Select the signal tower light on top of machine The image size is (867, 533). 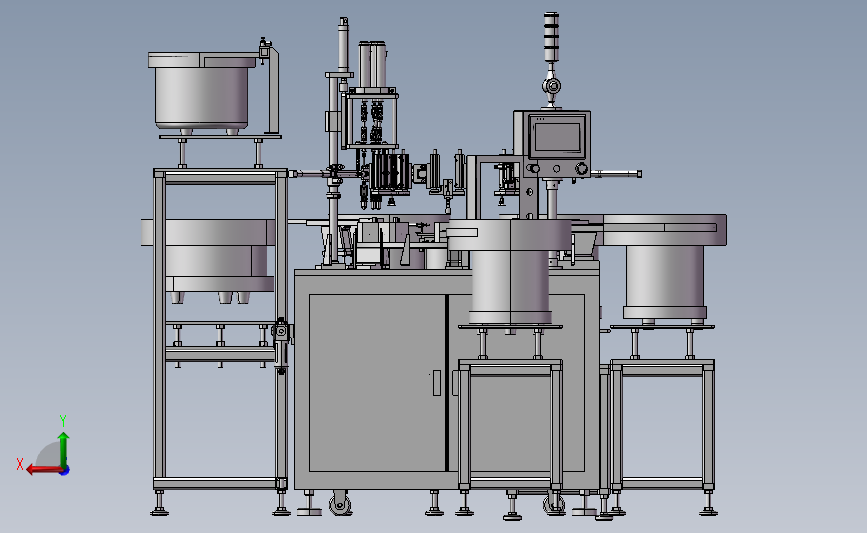(551, 38)
